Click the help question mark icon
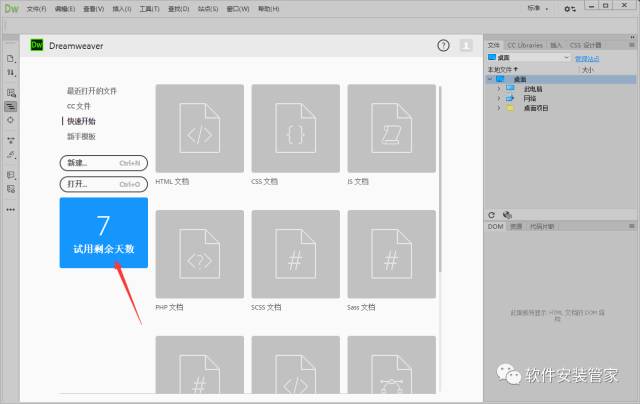The height and width of the screenshot is (404, 640). coord(444,46)
